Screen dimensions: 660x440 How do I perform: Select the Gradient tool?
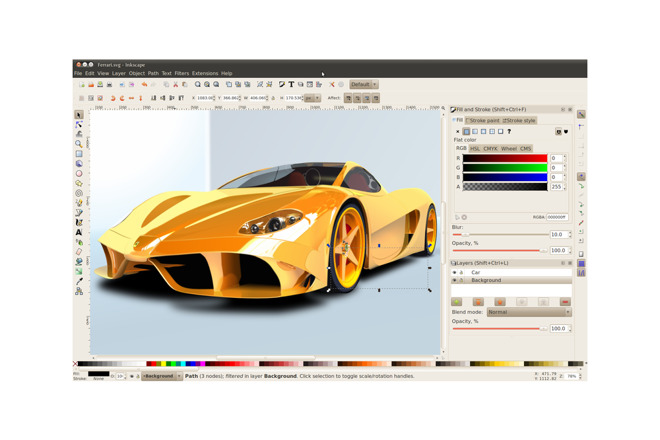79,272
